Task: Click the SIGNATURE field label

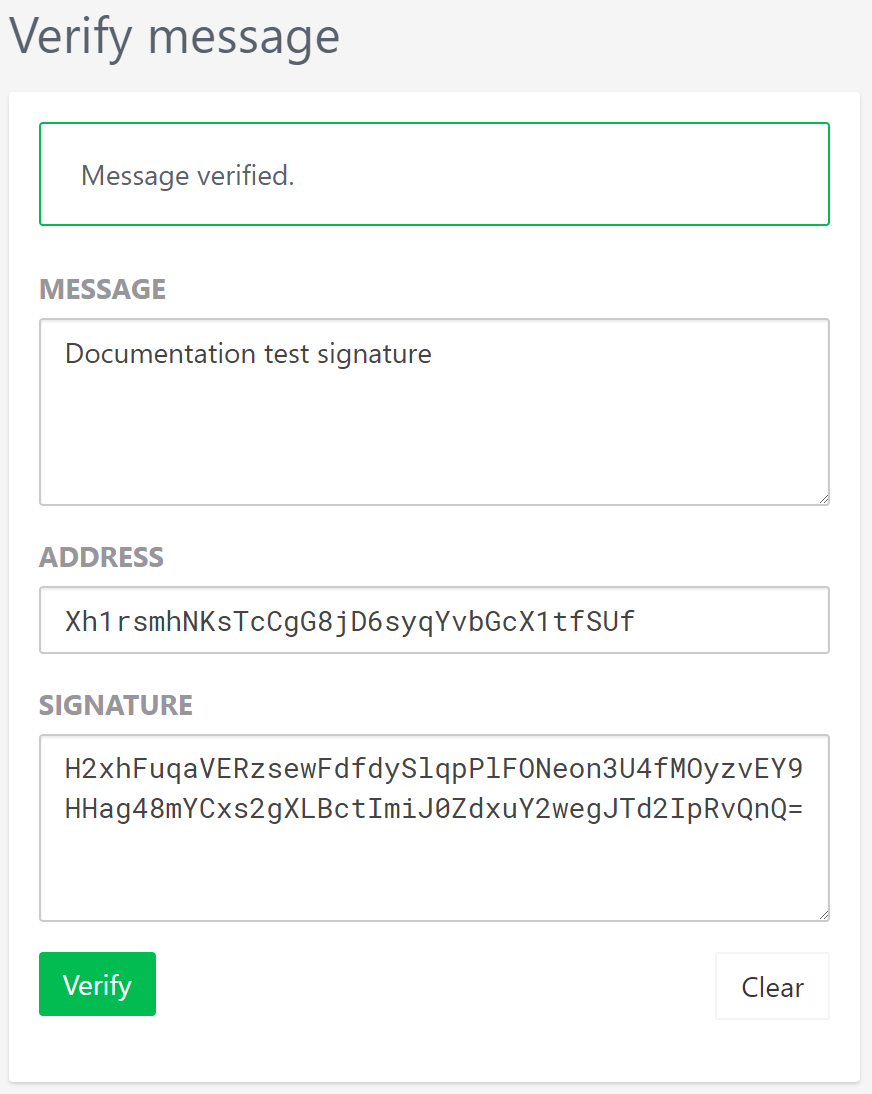Action: [x=116, y=705]
